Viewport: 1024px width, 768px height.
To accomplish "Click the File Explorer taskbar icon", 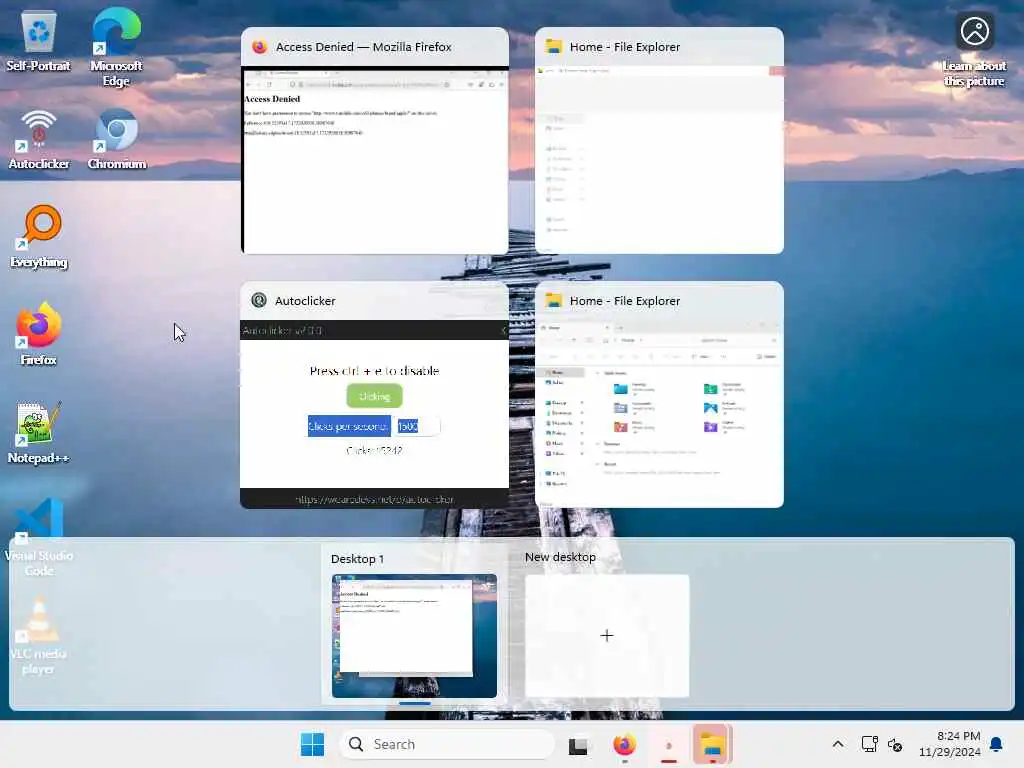I will point(712,744).
